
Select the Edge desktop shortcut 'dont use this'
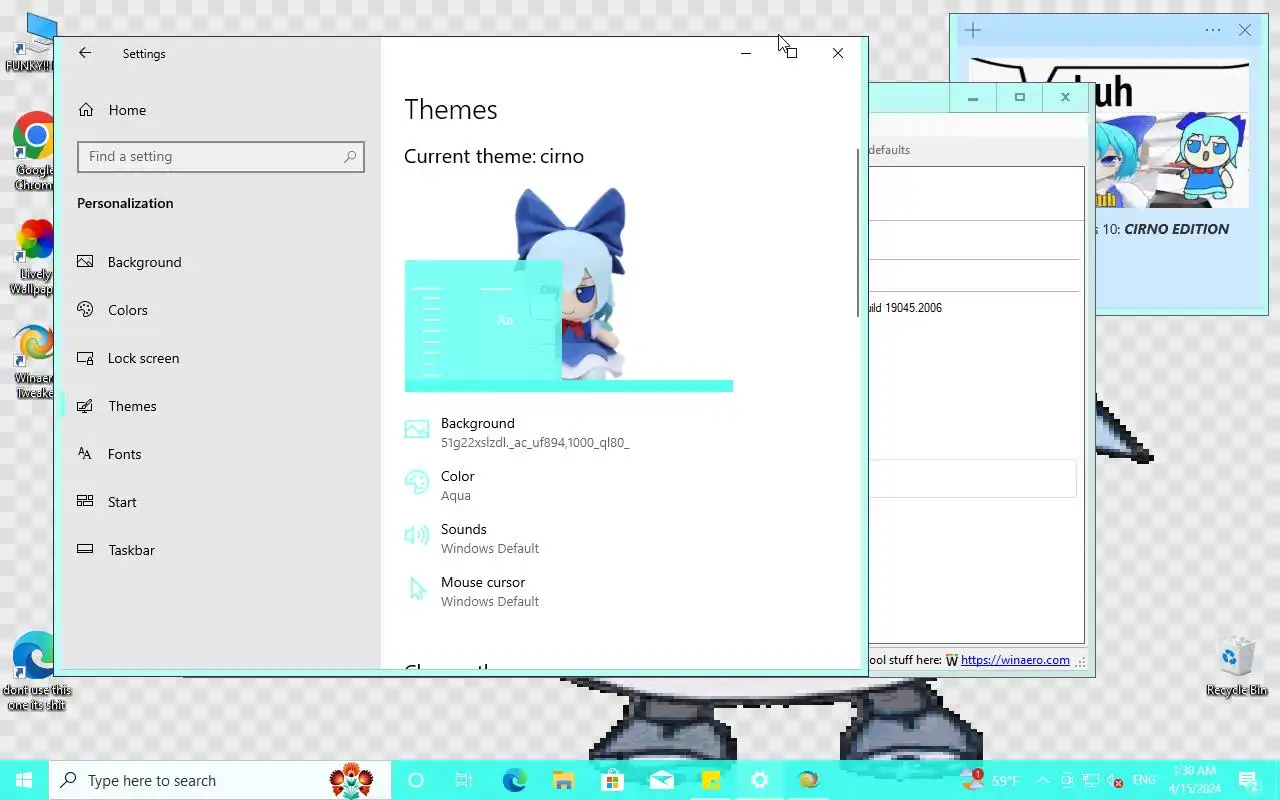point(36,671)
